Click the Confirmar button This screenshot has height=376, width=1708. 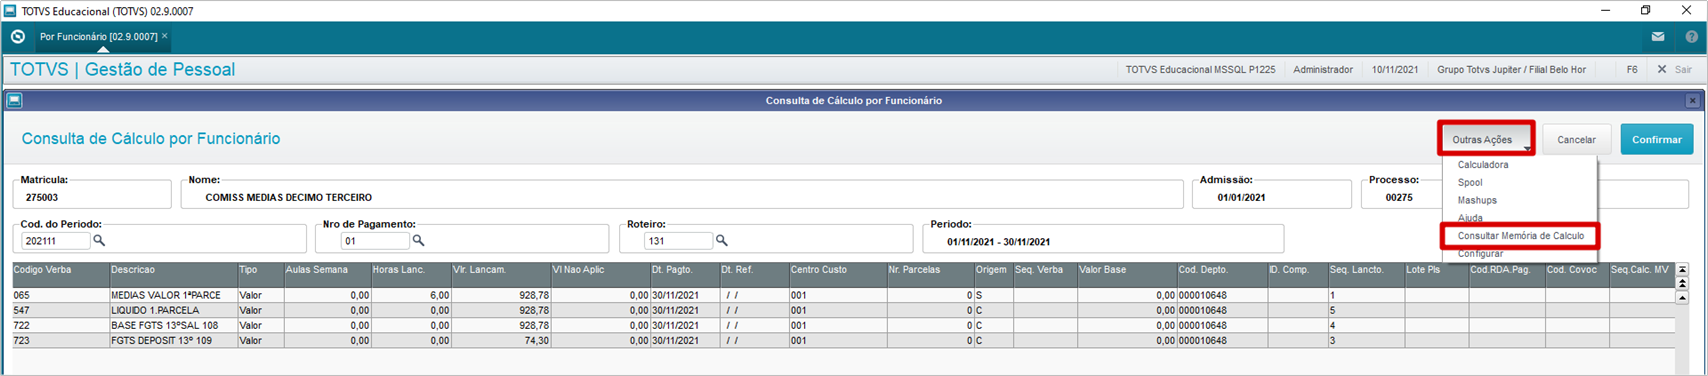click(1656, 140)
